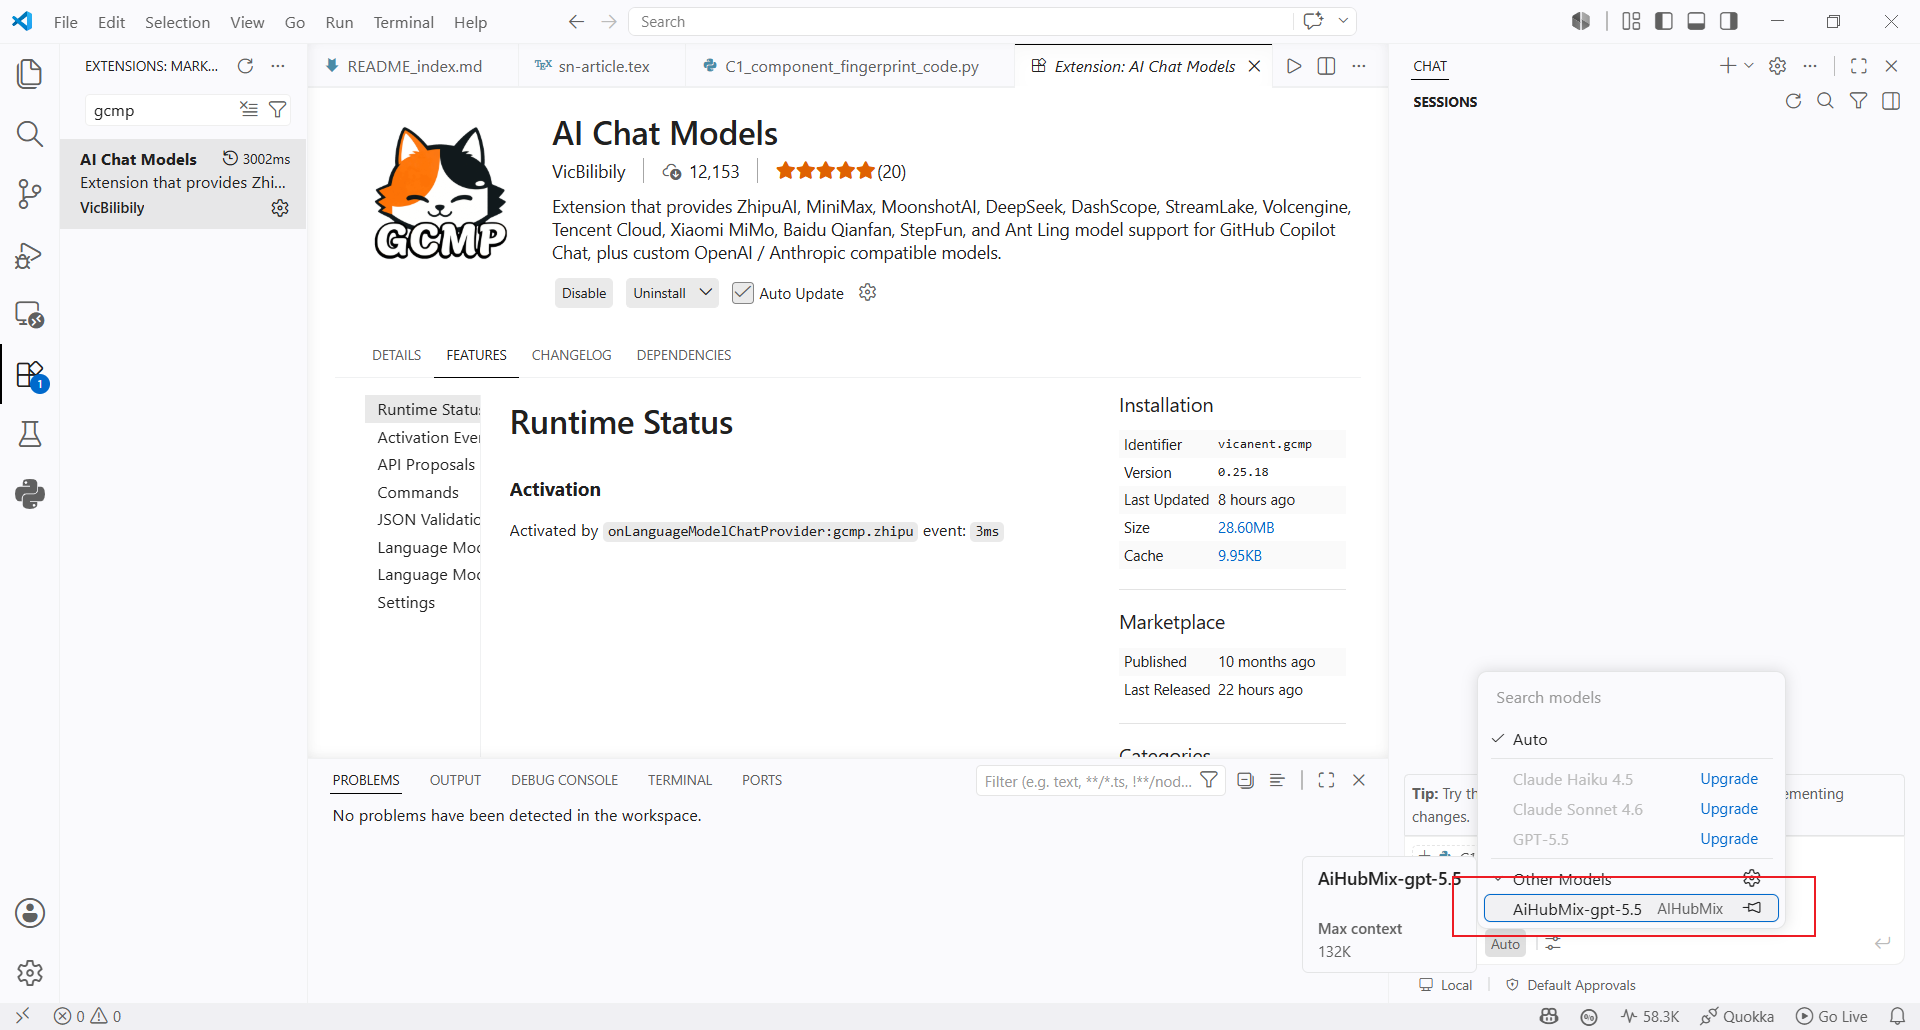Switch to the CHANGELOG tab

pyautogui.click(x=571, y=355)
